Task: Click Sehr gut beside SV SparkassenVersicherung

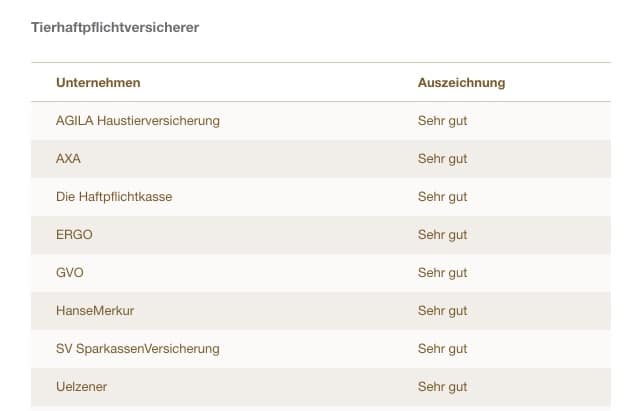Action: point(442,349)
